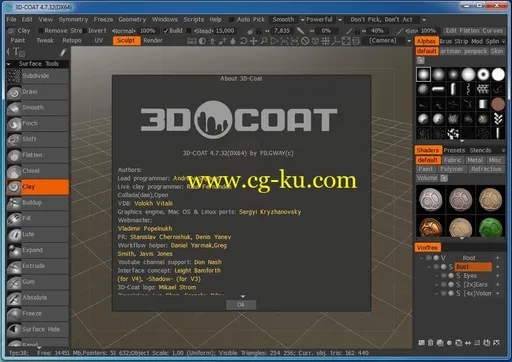Select the Lute tool
Image resolution: width=512 pixels, height=362 pixels.
(x=37, y=234)
